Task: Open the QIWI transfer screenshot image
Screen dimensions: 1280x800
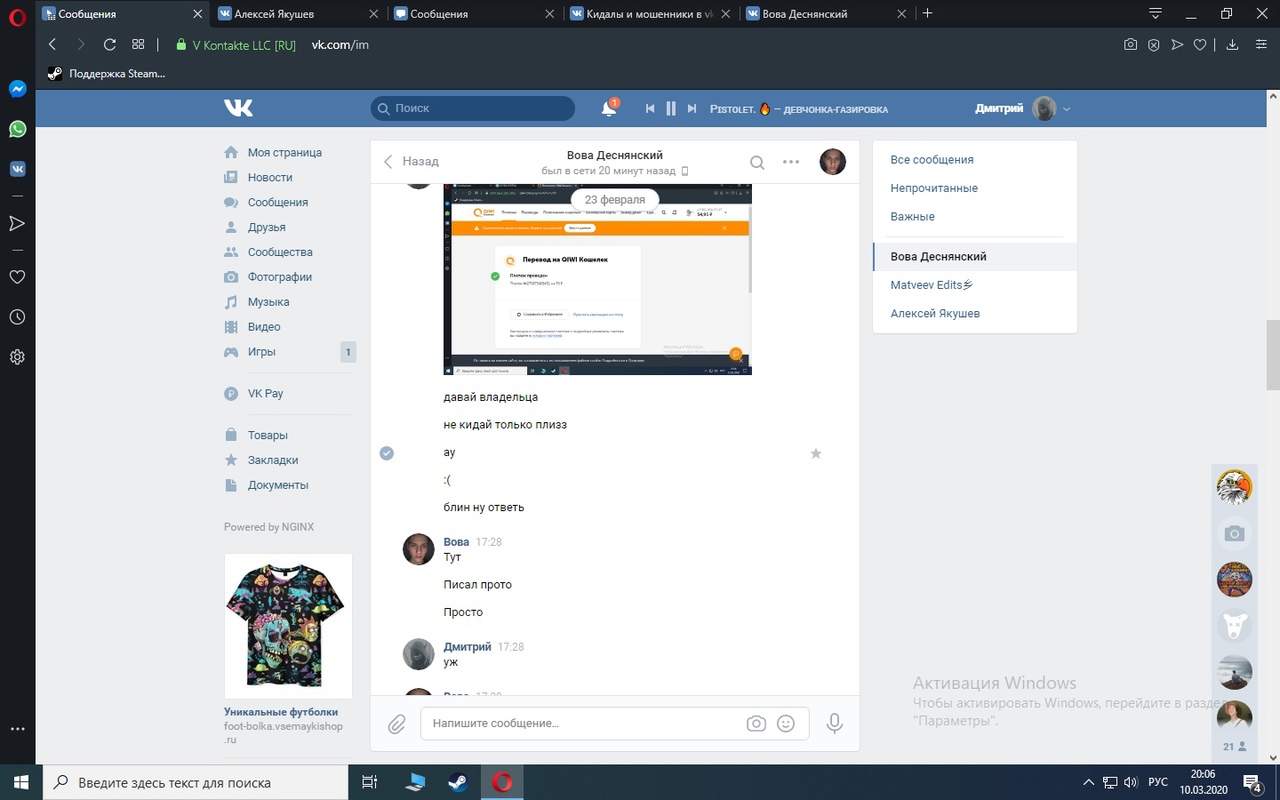Action: pos(597,279)
